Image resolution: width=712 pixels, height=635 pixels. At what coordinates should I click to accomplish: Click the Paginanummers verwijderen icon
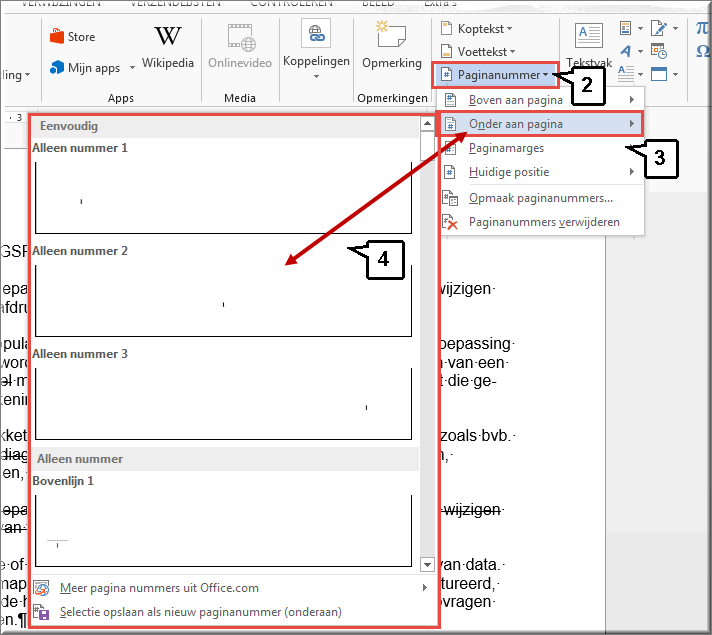450,222
